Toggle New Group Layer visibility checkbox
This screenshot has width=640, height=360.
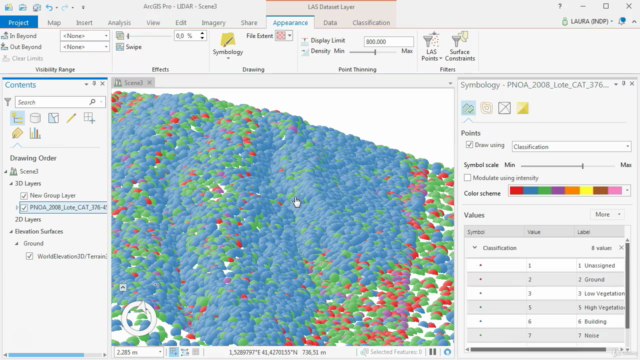point(24,196)
